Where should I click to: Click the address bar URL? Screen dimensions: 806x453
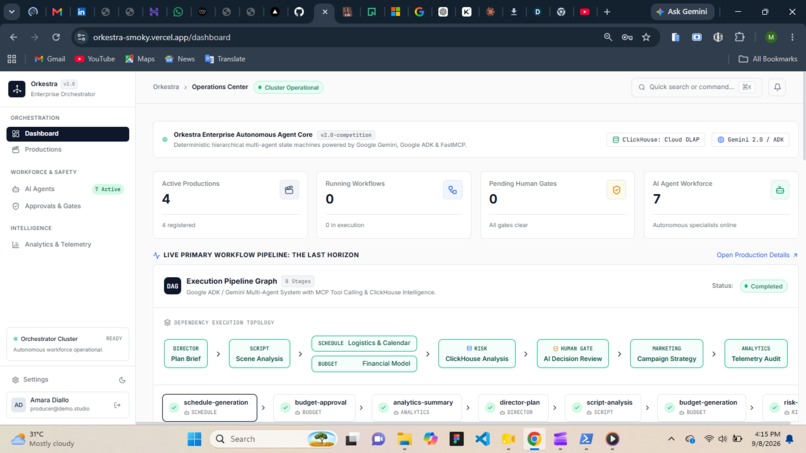click(161, 38)
